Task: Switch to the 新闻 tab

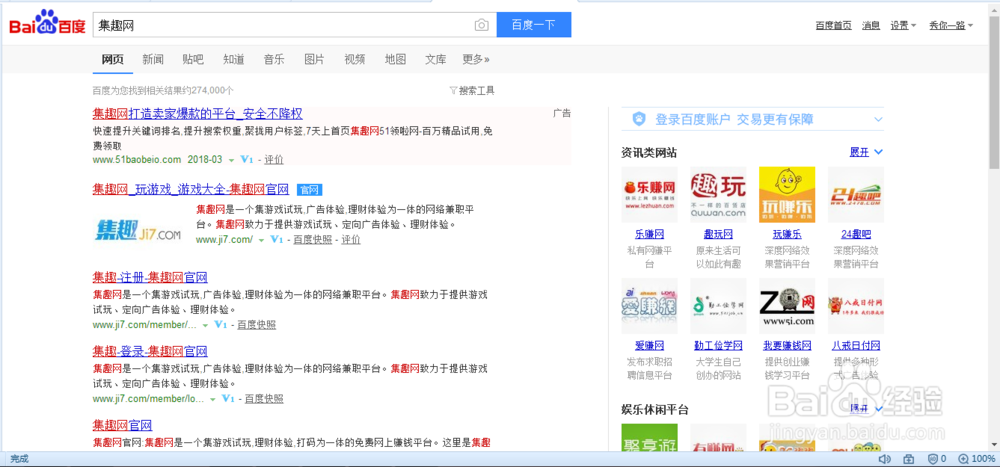Action: tap(153, 59)
